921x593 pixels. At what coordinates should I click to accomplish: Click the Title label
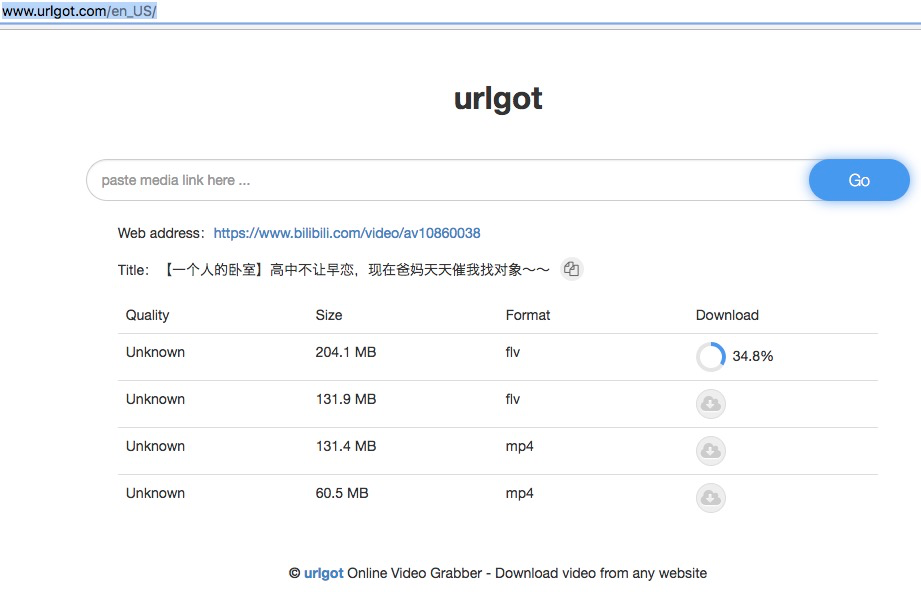point(133,270)
